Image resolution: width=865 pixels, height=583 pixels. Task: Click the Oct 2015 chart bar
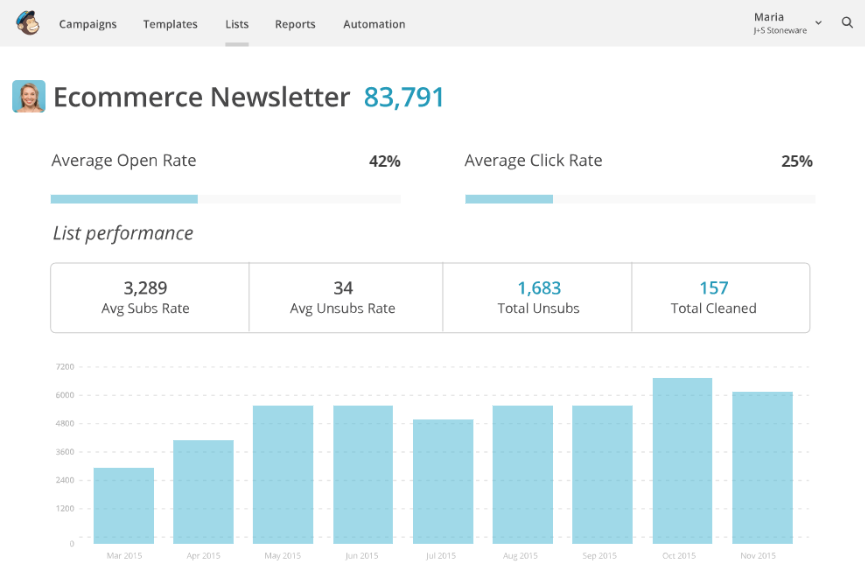682,460
